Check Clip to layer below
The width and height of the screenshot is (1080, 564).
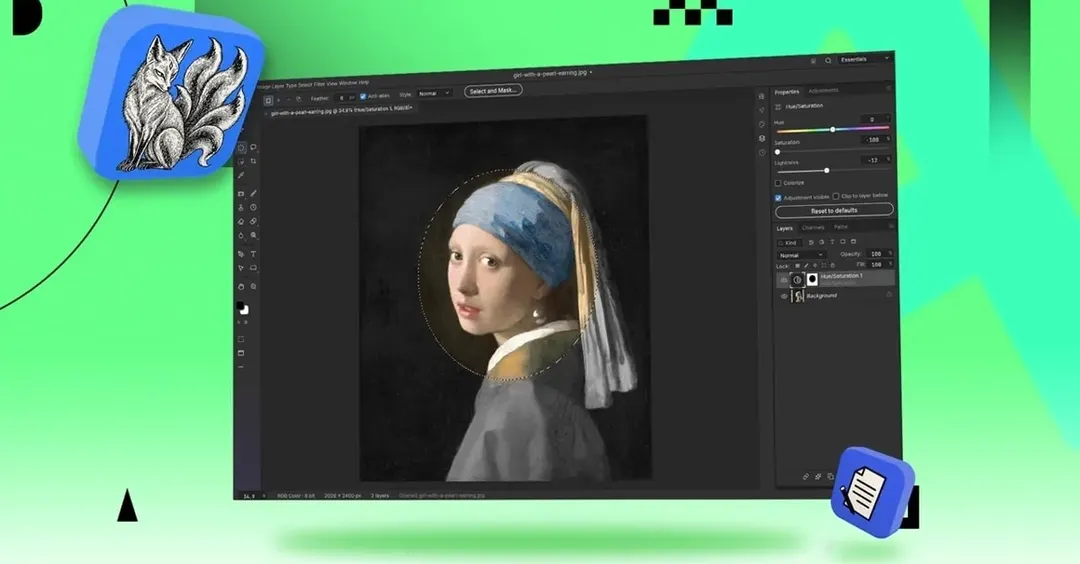point(835,196)
